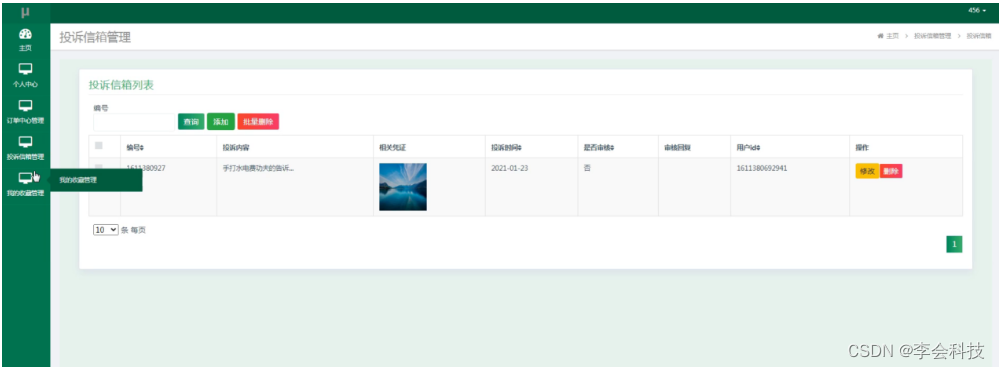Click the yellow 修改 button in the row
This screenshot has width=1000, height=369.
[x=867, y=171]
